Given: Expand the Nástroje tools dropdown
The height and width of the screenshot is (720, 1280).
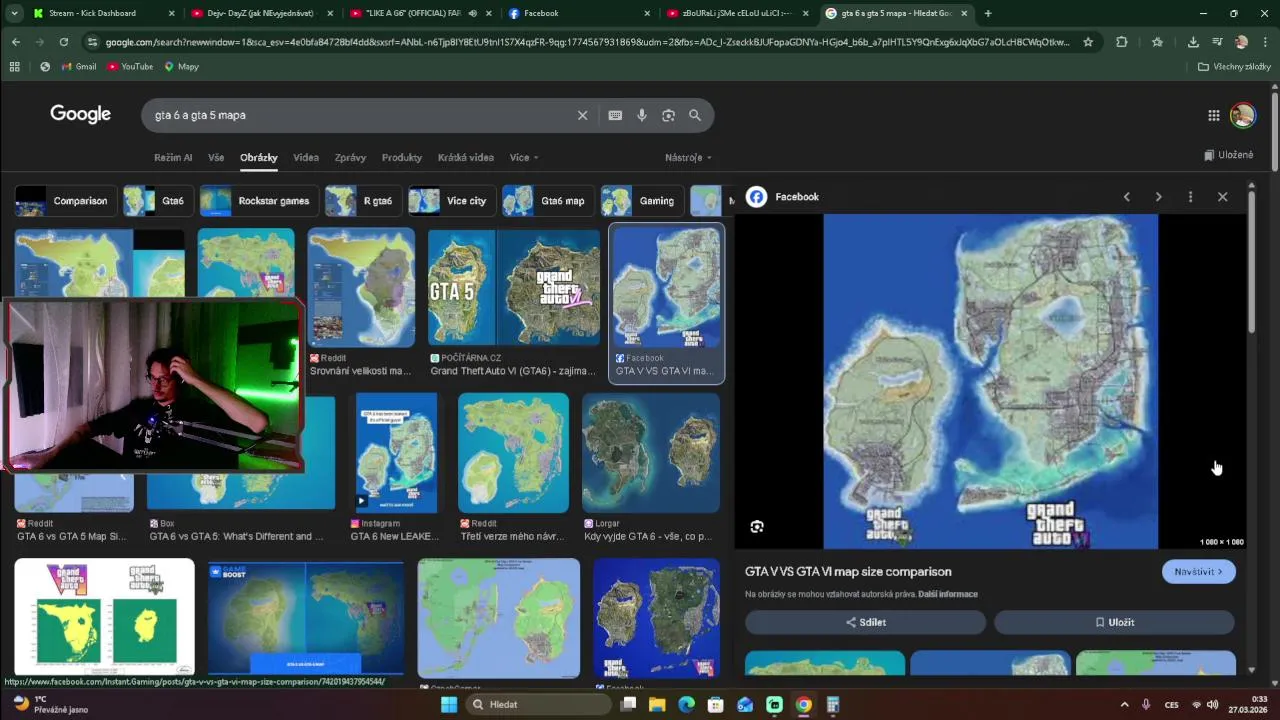Looking at the screenshot, I should click(688, 158).
